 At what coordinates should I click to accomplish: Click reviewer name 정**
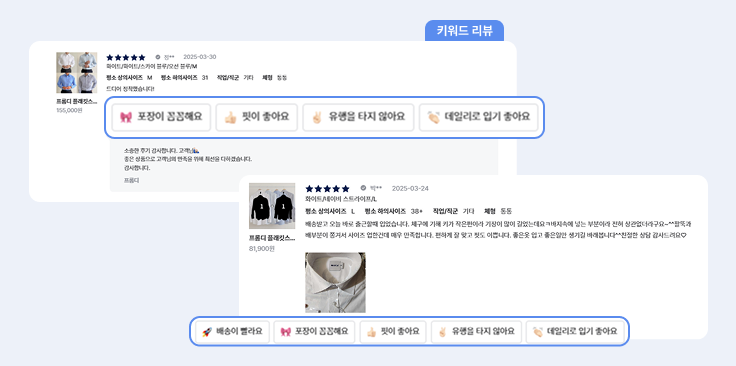click(x=169, y=57)
